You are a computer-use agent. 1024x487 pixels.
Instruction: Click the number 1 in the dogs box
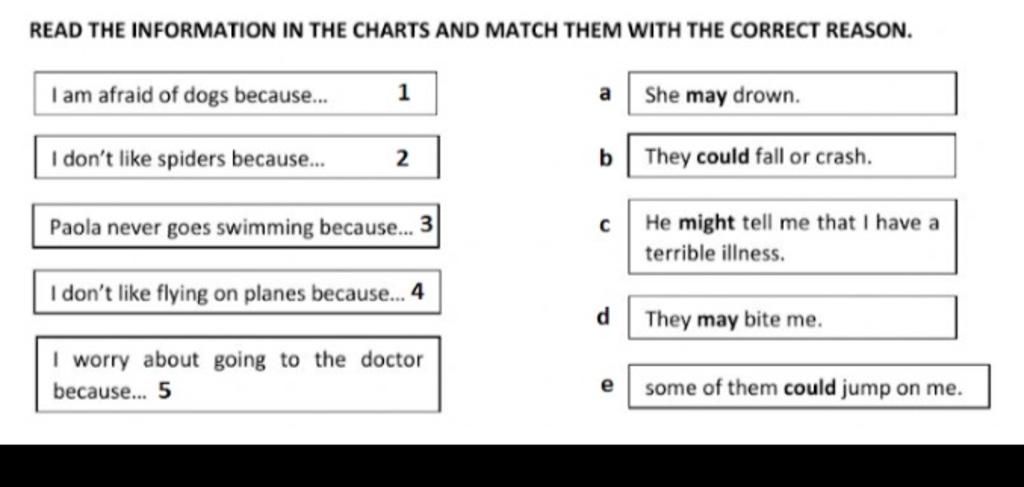(x=403, y=94)
